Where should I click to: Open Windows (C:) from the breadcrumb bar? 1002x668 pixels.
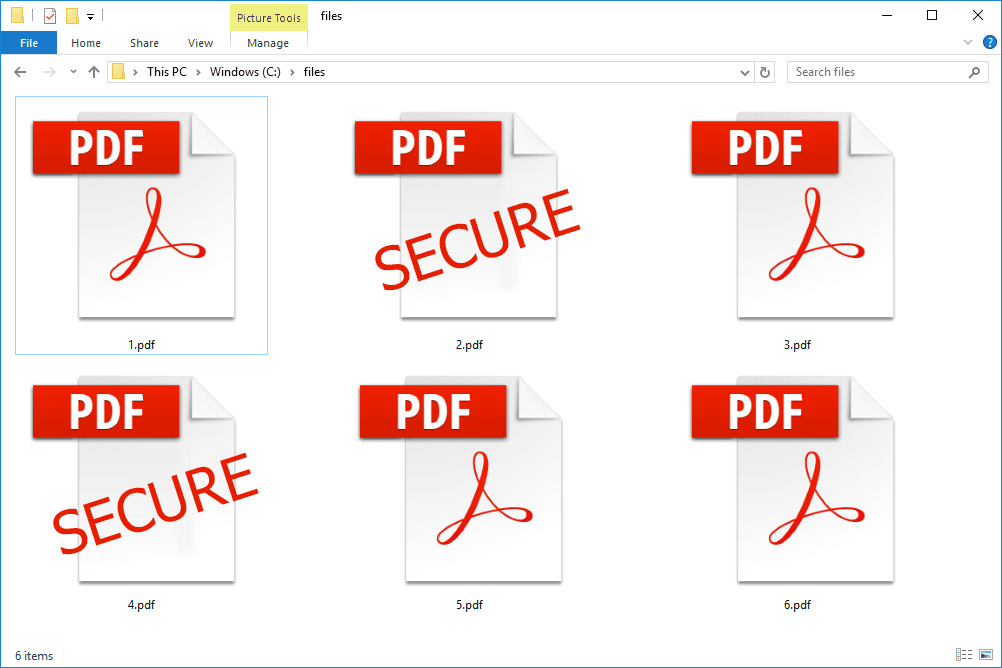click(x=243, y=71)
